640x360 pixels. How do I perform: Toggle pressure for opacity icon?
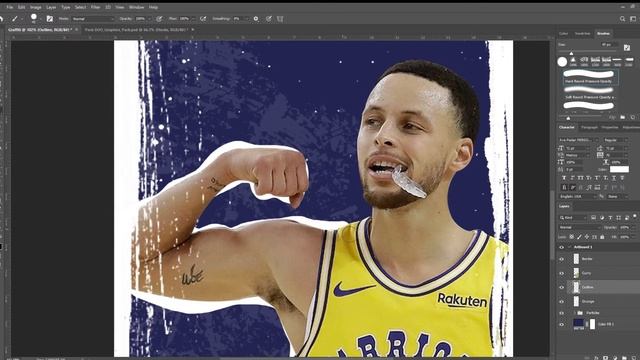click(159, 19)
